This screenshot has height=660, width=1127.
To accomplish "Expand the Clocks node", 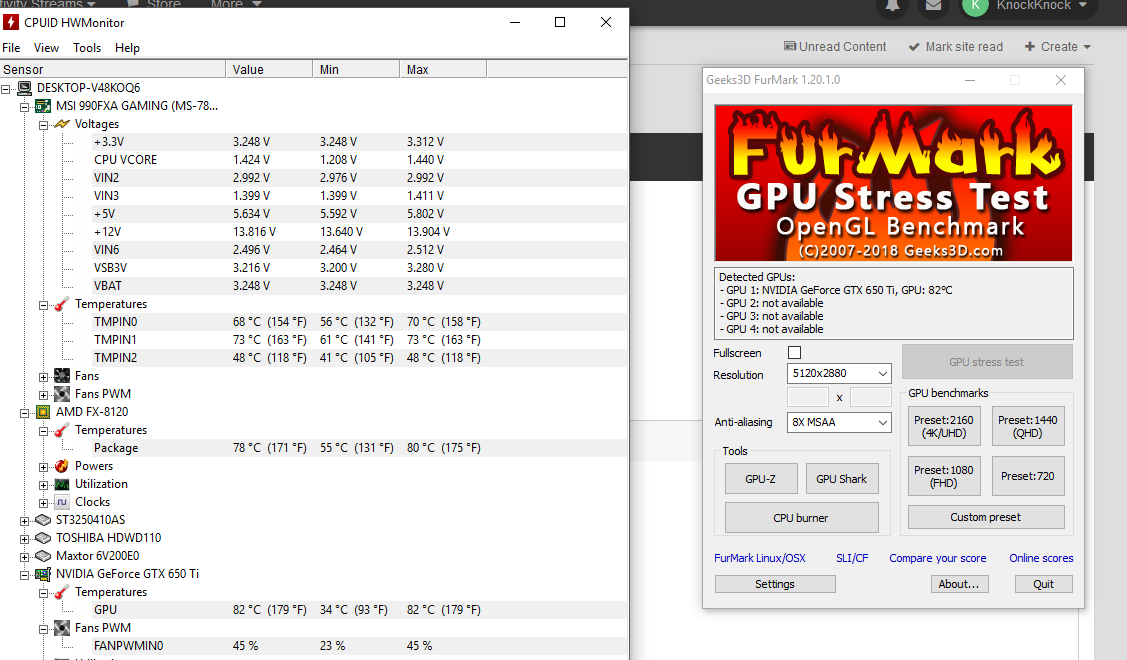I will (43, 503).
